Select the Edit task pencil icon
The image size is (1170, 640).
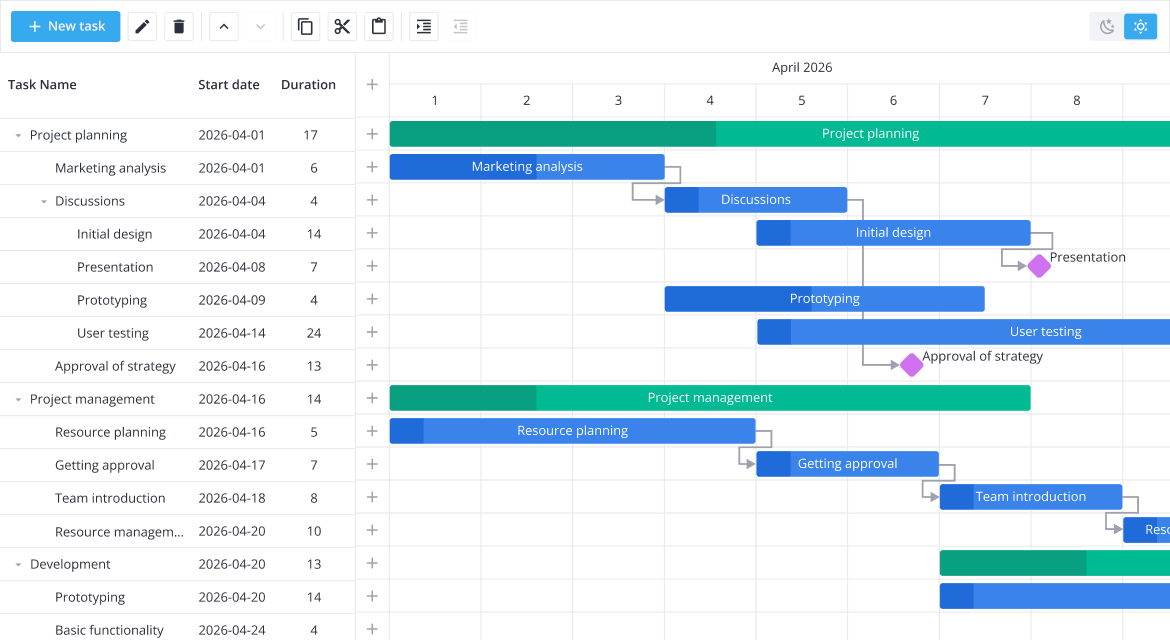[141, 26]
